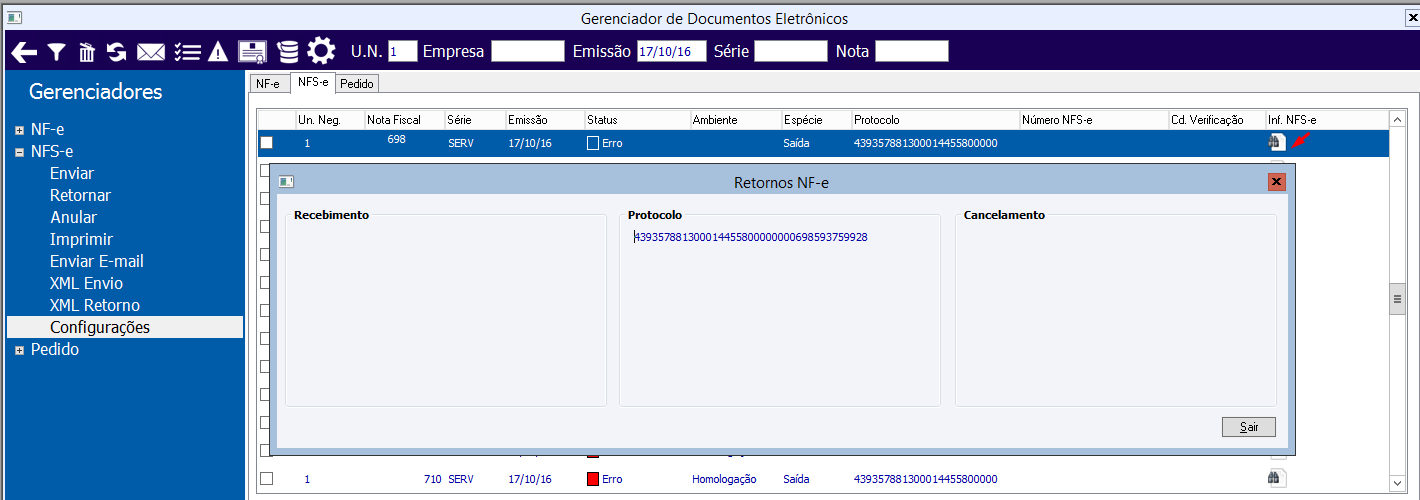Click the nota fiscal number 698 cell

(x=396, y=140)
